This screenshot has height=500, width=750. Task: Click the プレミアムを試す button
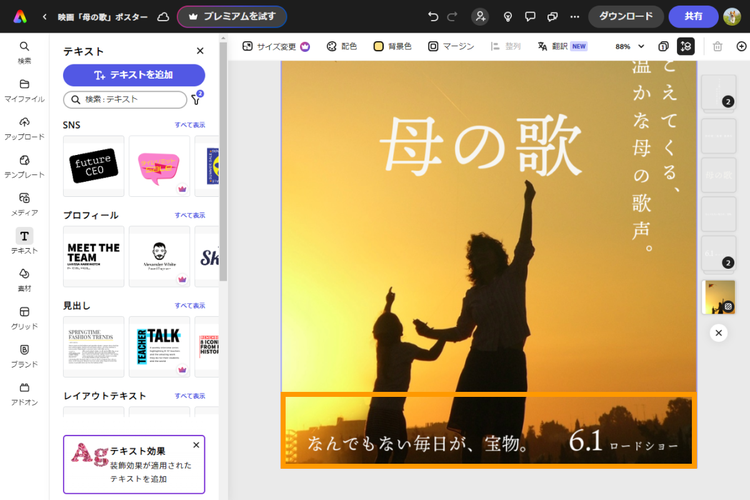[x=232, y=17]
